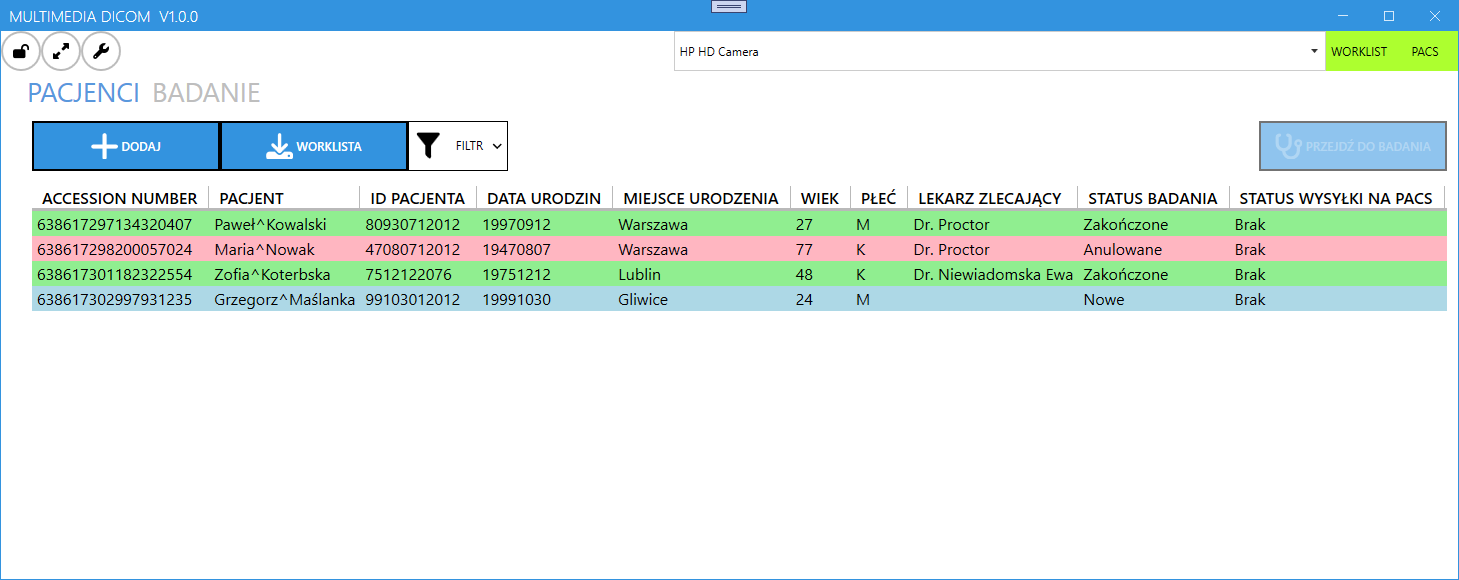Select the PACJENCI tab

pos(83,93)
